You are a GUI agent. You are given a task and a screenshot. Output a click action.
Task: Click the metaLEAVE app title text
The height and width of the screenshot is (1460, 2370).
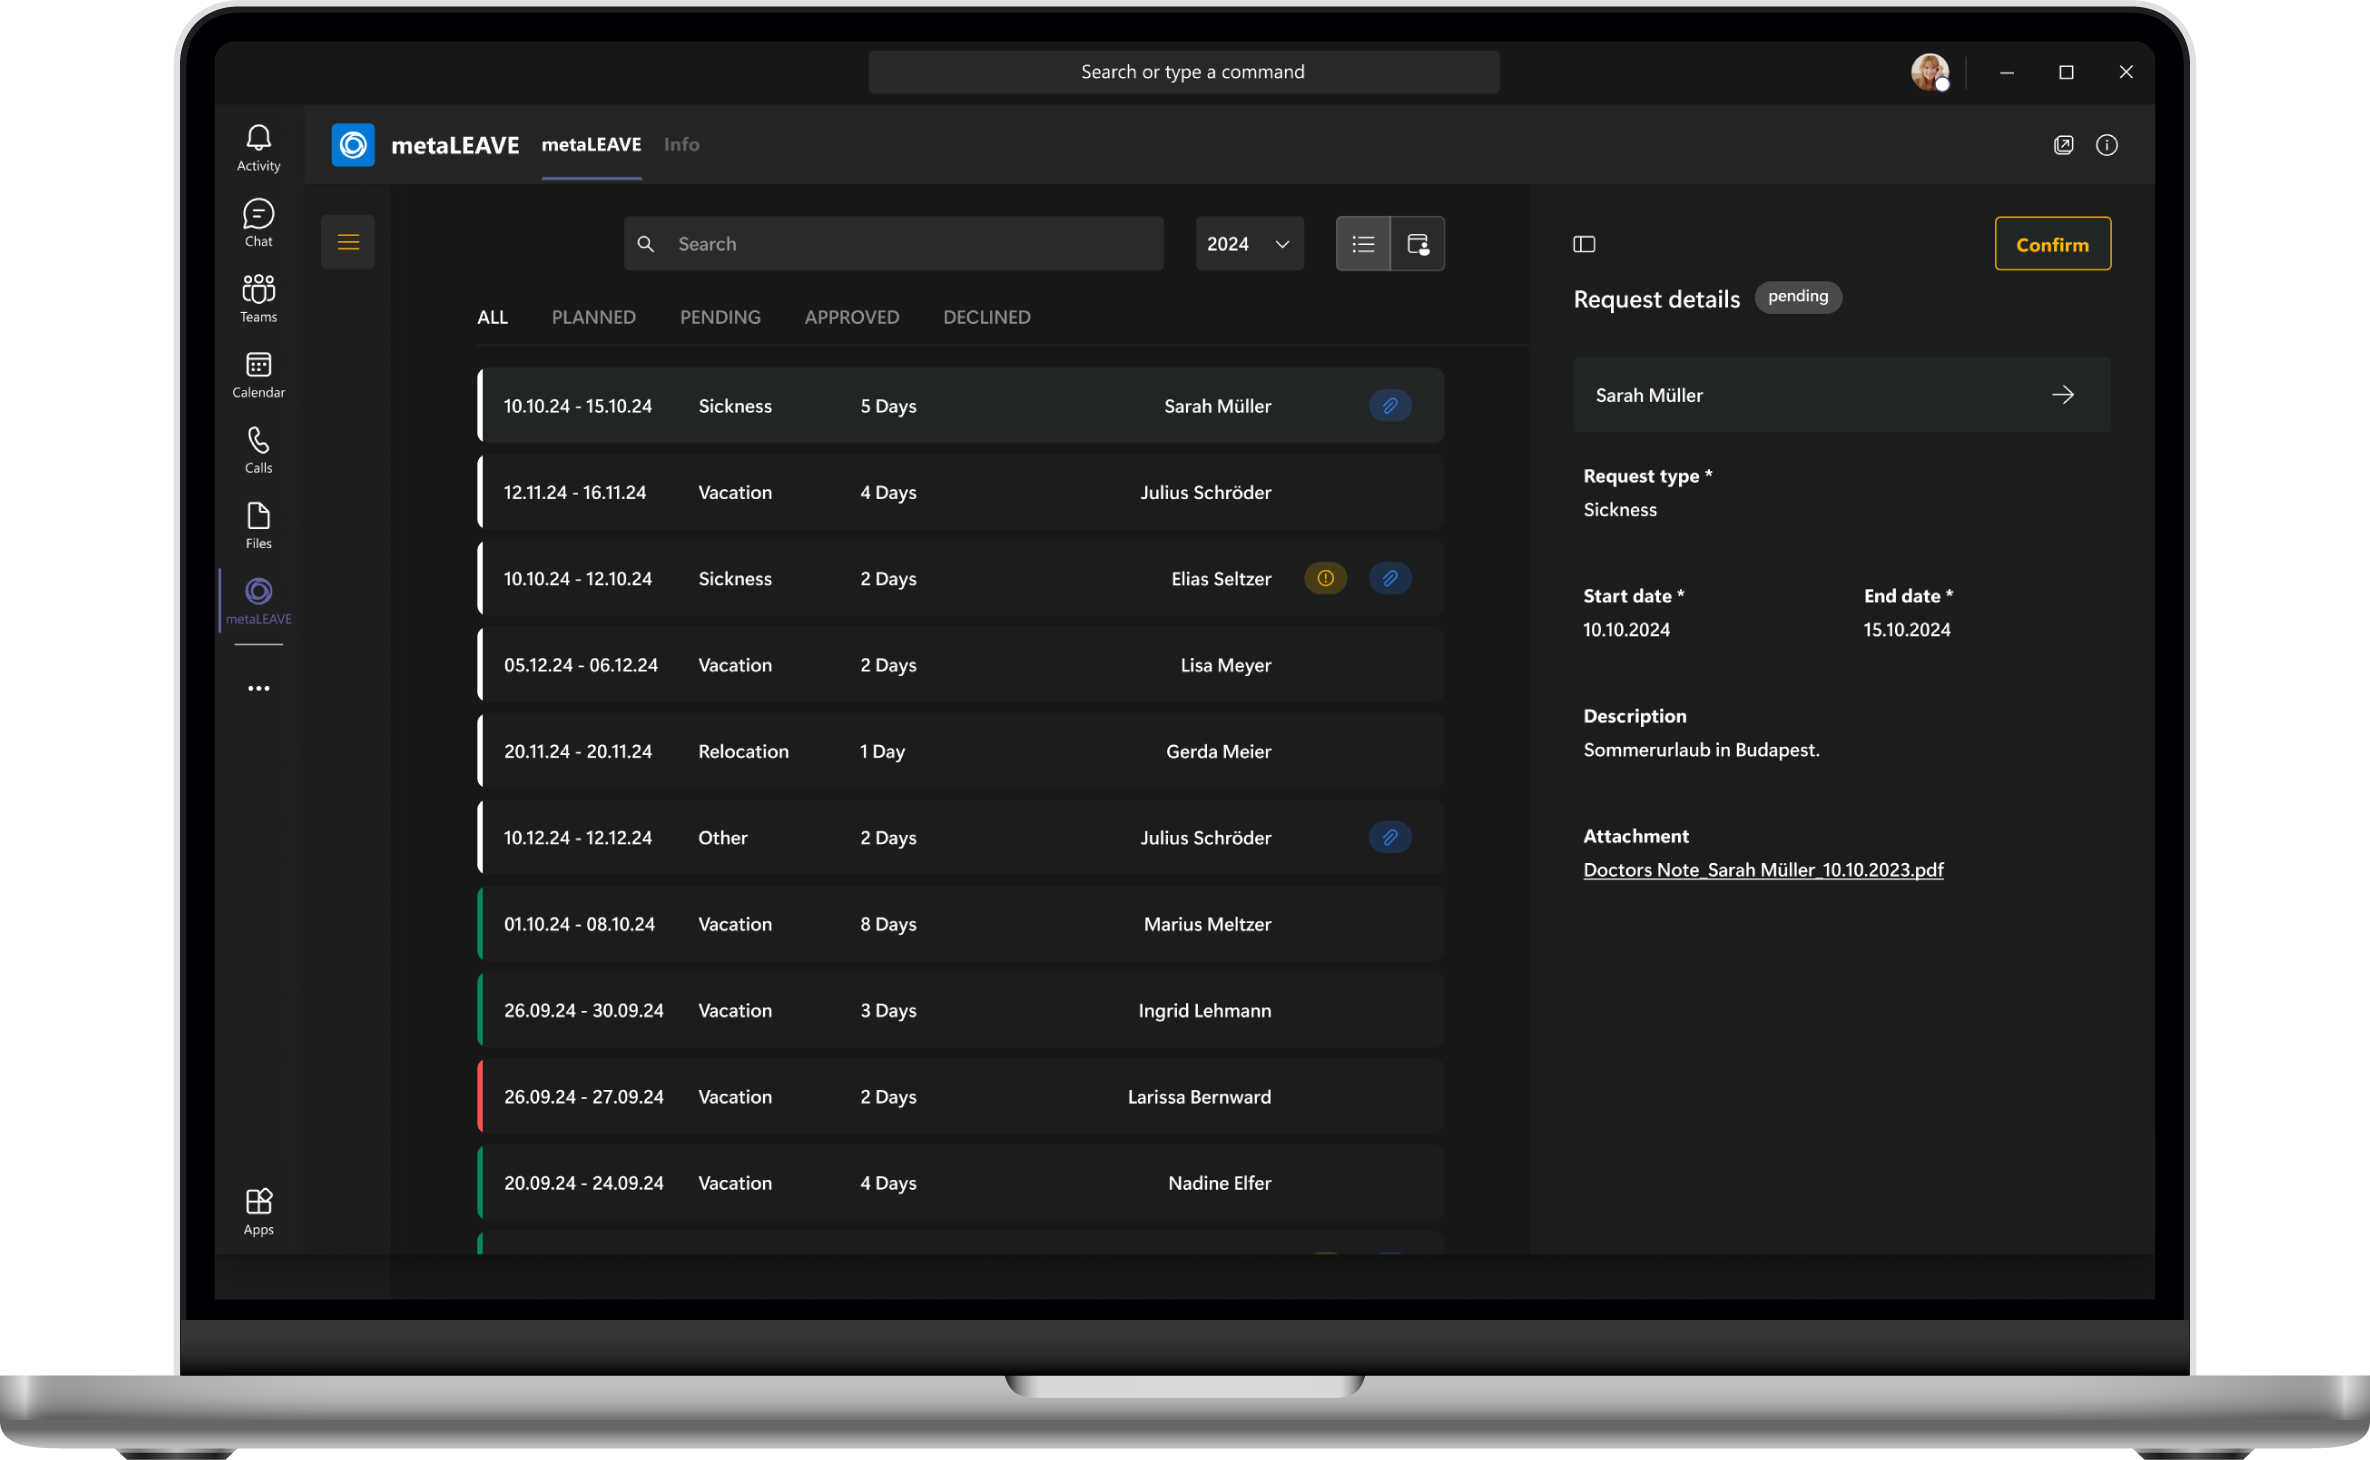[x=455, y=145]
